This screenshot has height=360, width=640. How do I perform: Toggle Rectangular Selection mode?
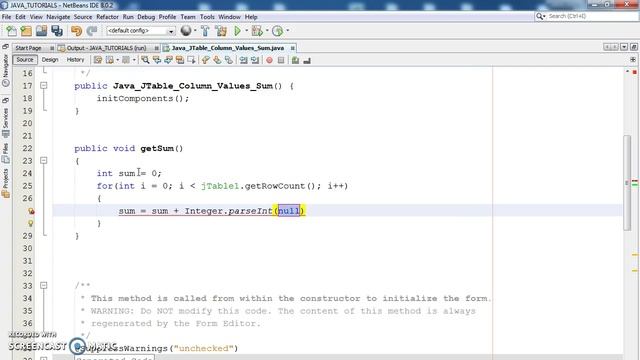point(191,60)
